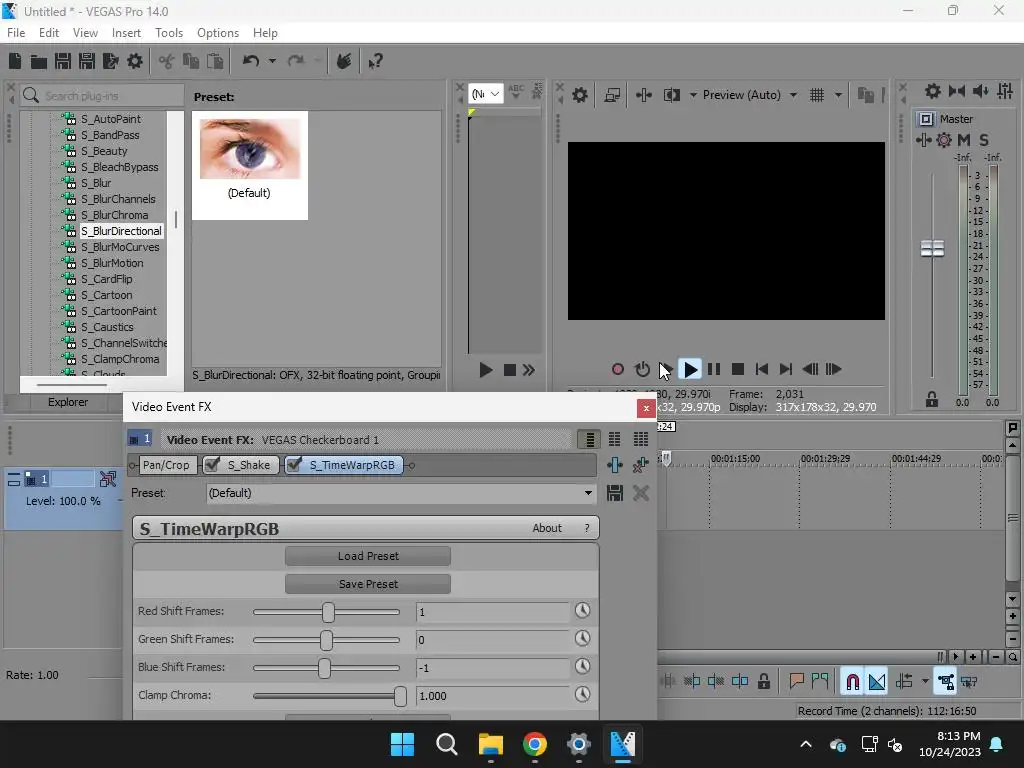Open the Mixing Console faders icon
The height and width of the screenshot is (768, 1024).
coord(1005,91)
